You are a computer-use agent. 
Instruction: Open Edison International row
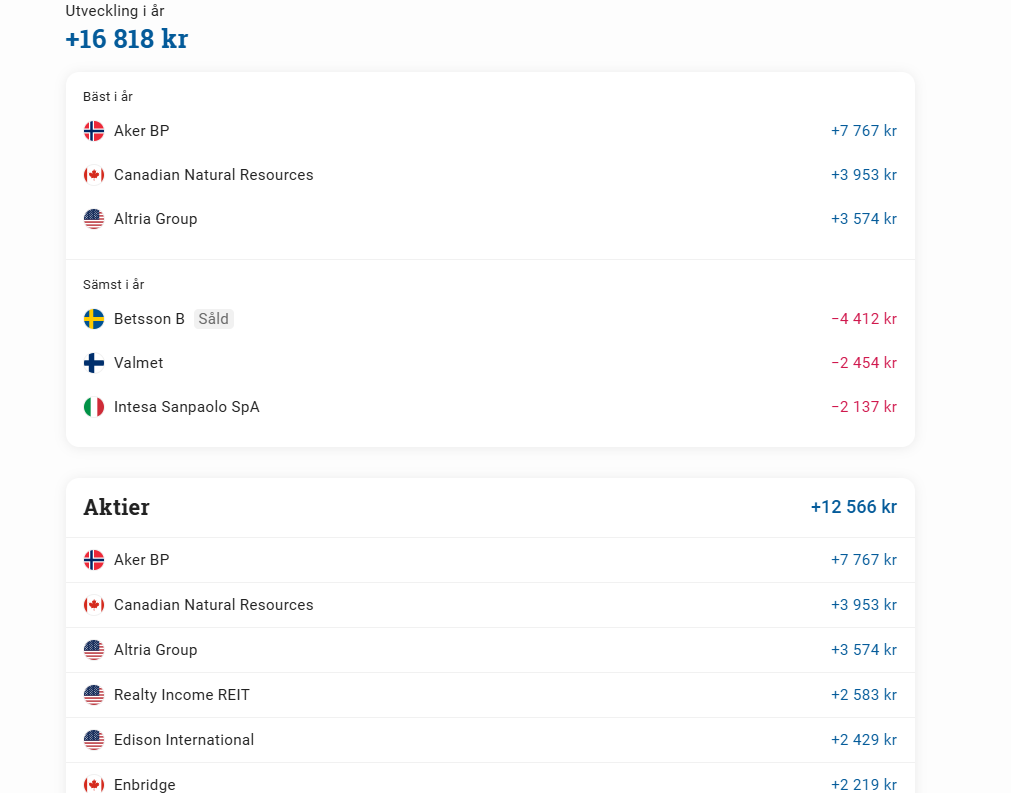click(x=490, y=739)
